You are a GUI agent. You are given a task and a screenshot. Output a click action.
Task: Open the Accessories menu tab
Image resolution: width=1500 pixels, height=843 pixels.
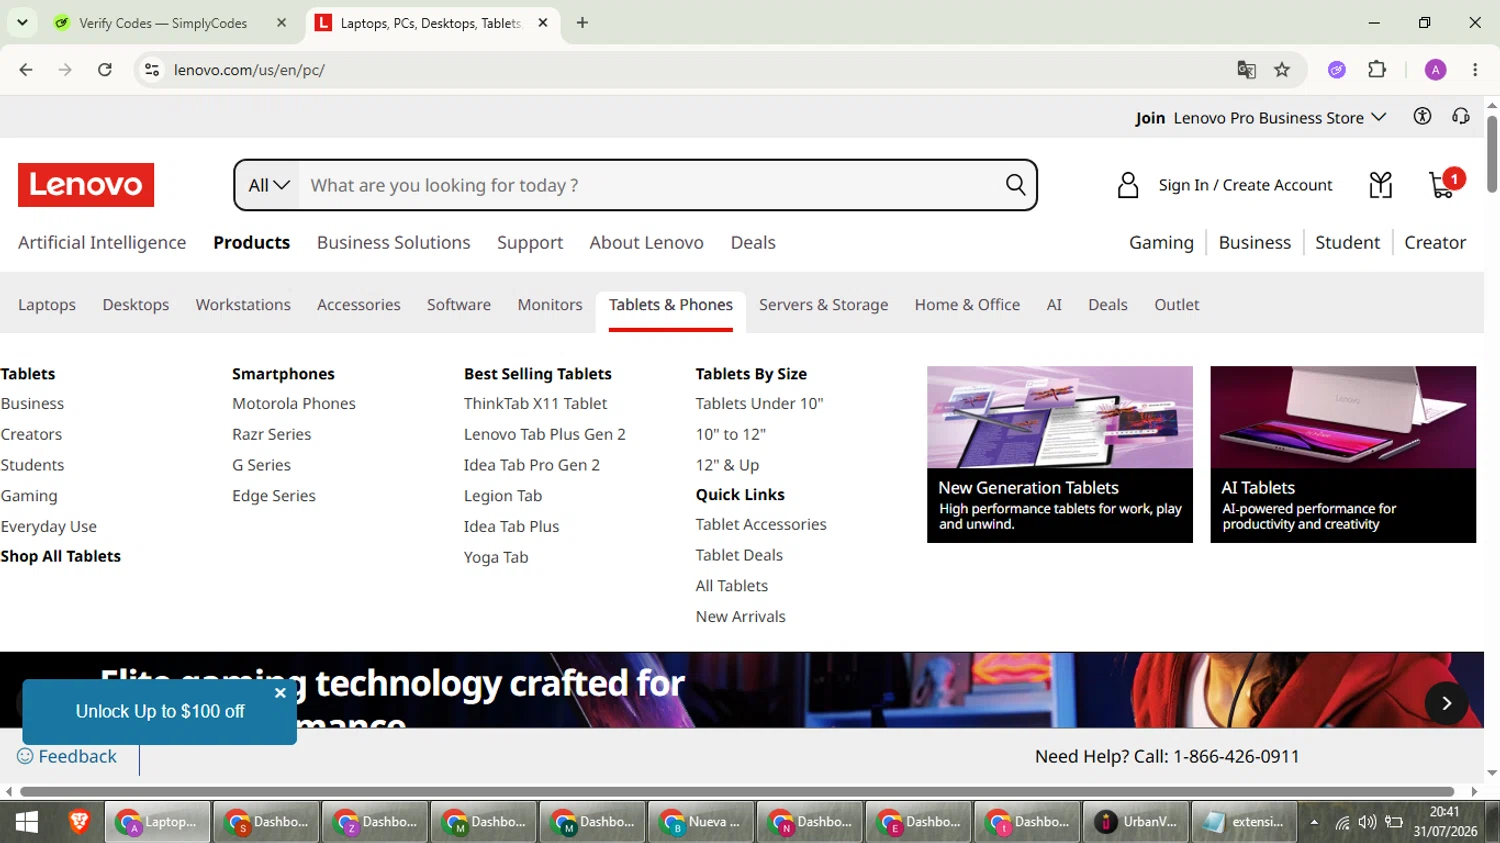tap(359, 305)
